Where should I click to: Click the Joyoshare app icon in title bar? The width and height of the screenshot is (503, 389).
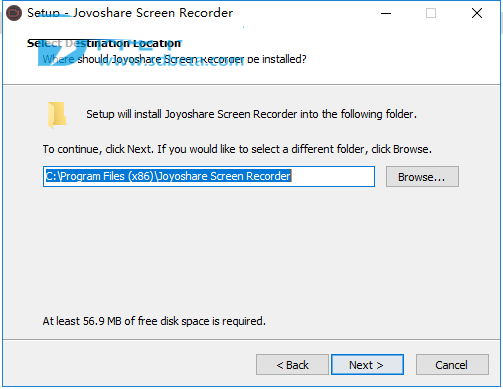coord(14,13)
